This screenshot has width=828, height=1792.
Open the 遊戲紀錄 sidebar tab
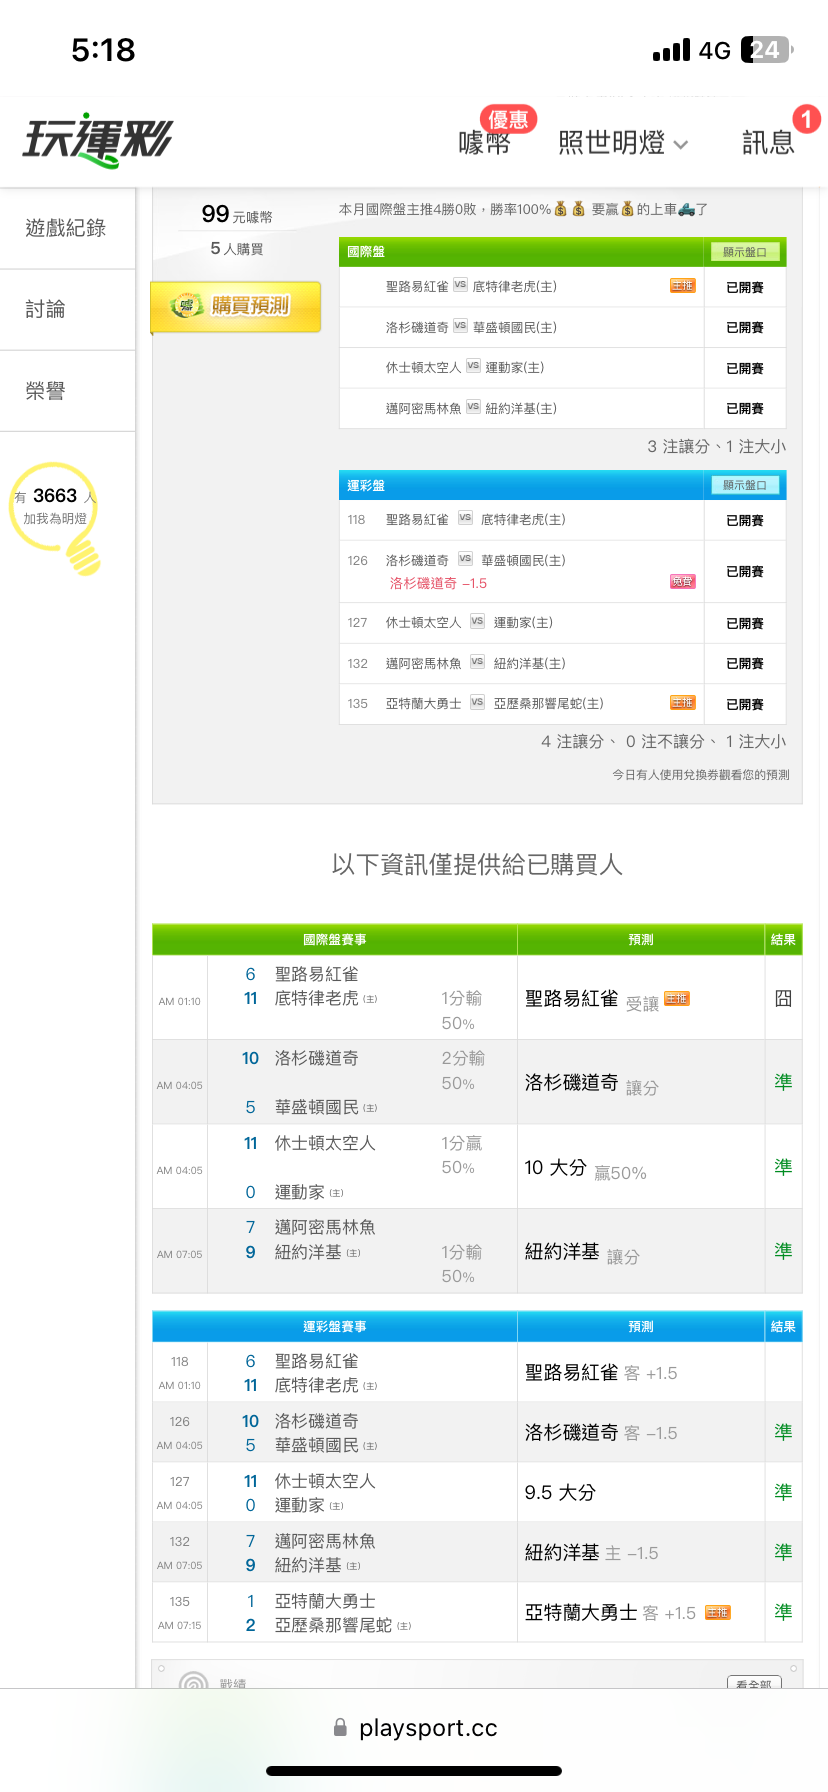[66, 228]
